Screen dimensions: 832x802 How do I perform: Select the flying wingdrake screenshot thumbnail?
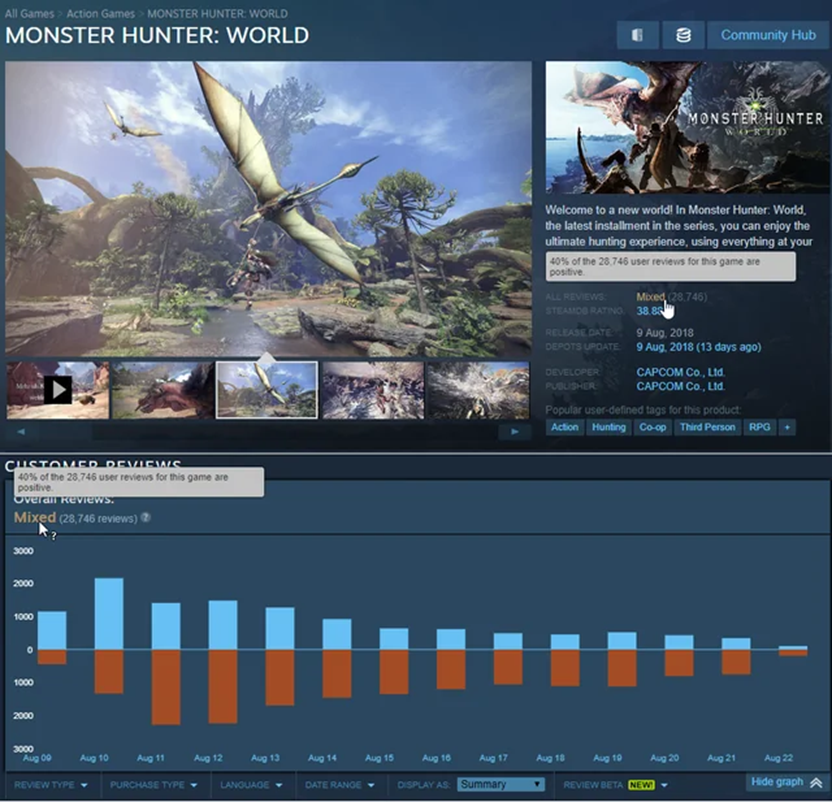(x=267, y=390)
